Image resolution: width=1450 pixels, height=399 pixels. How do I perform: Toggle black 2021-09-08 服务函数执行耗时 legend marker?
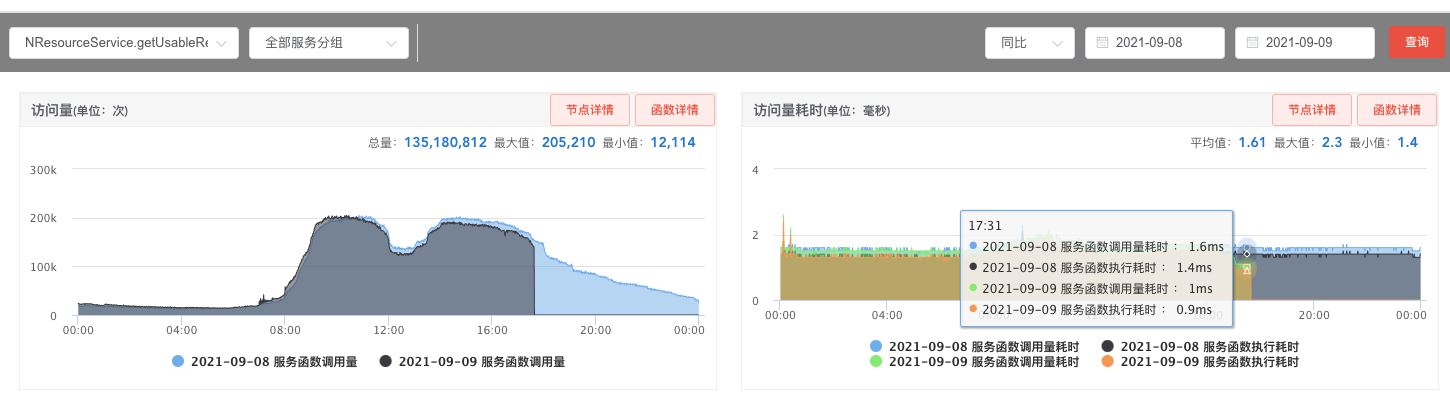point(1108,346)
